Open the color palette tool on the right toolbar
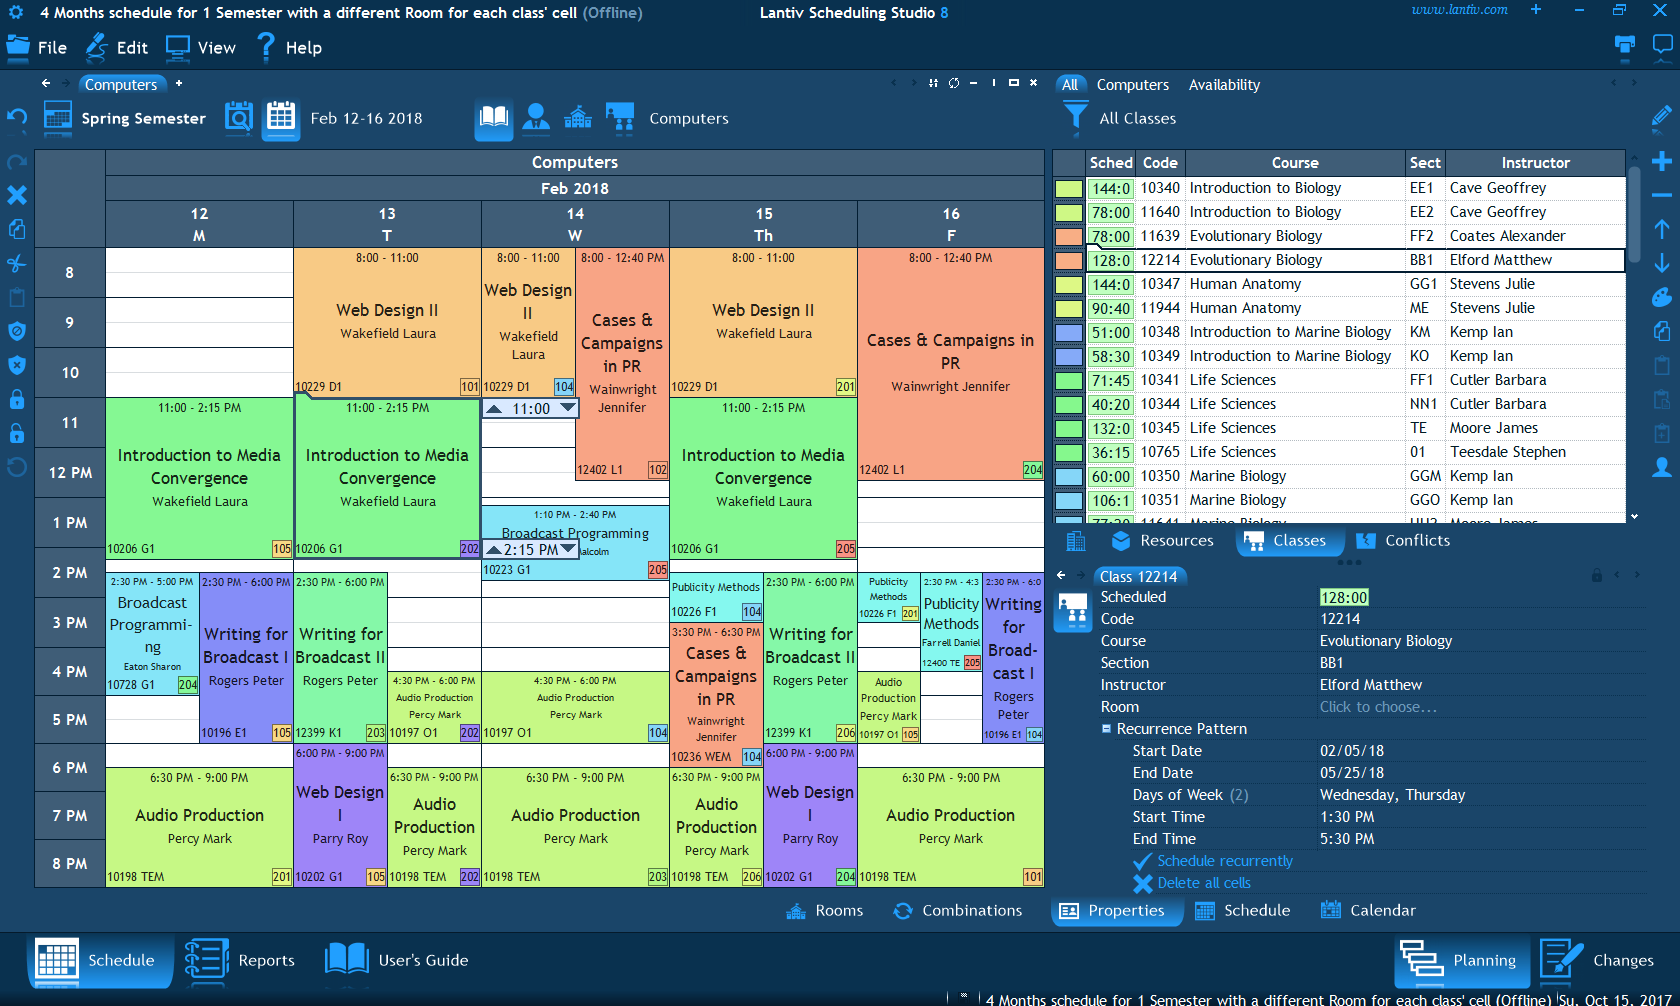This screenshot has width=1680, height=1006. click(x=1661, y=297)
